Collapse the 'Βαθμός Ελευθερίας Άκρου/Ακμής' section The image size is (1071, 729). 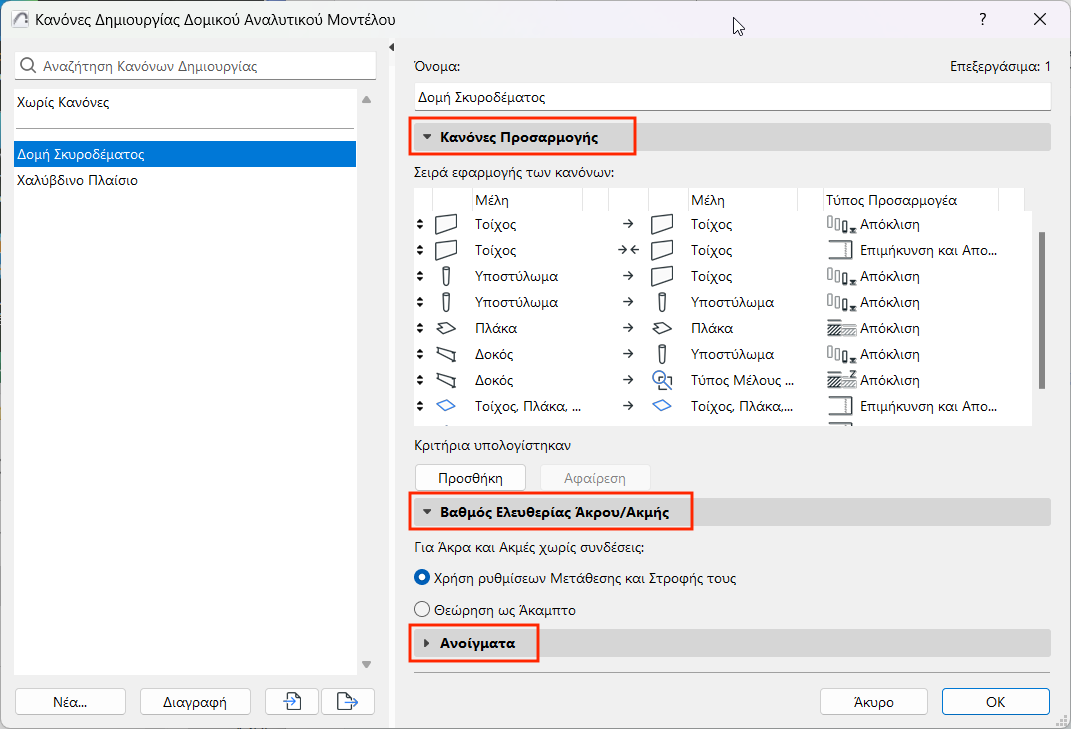tap(427, 513)
